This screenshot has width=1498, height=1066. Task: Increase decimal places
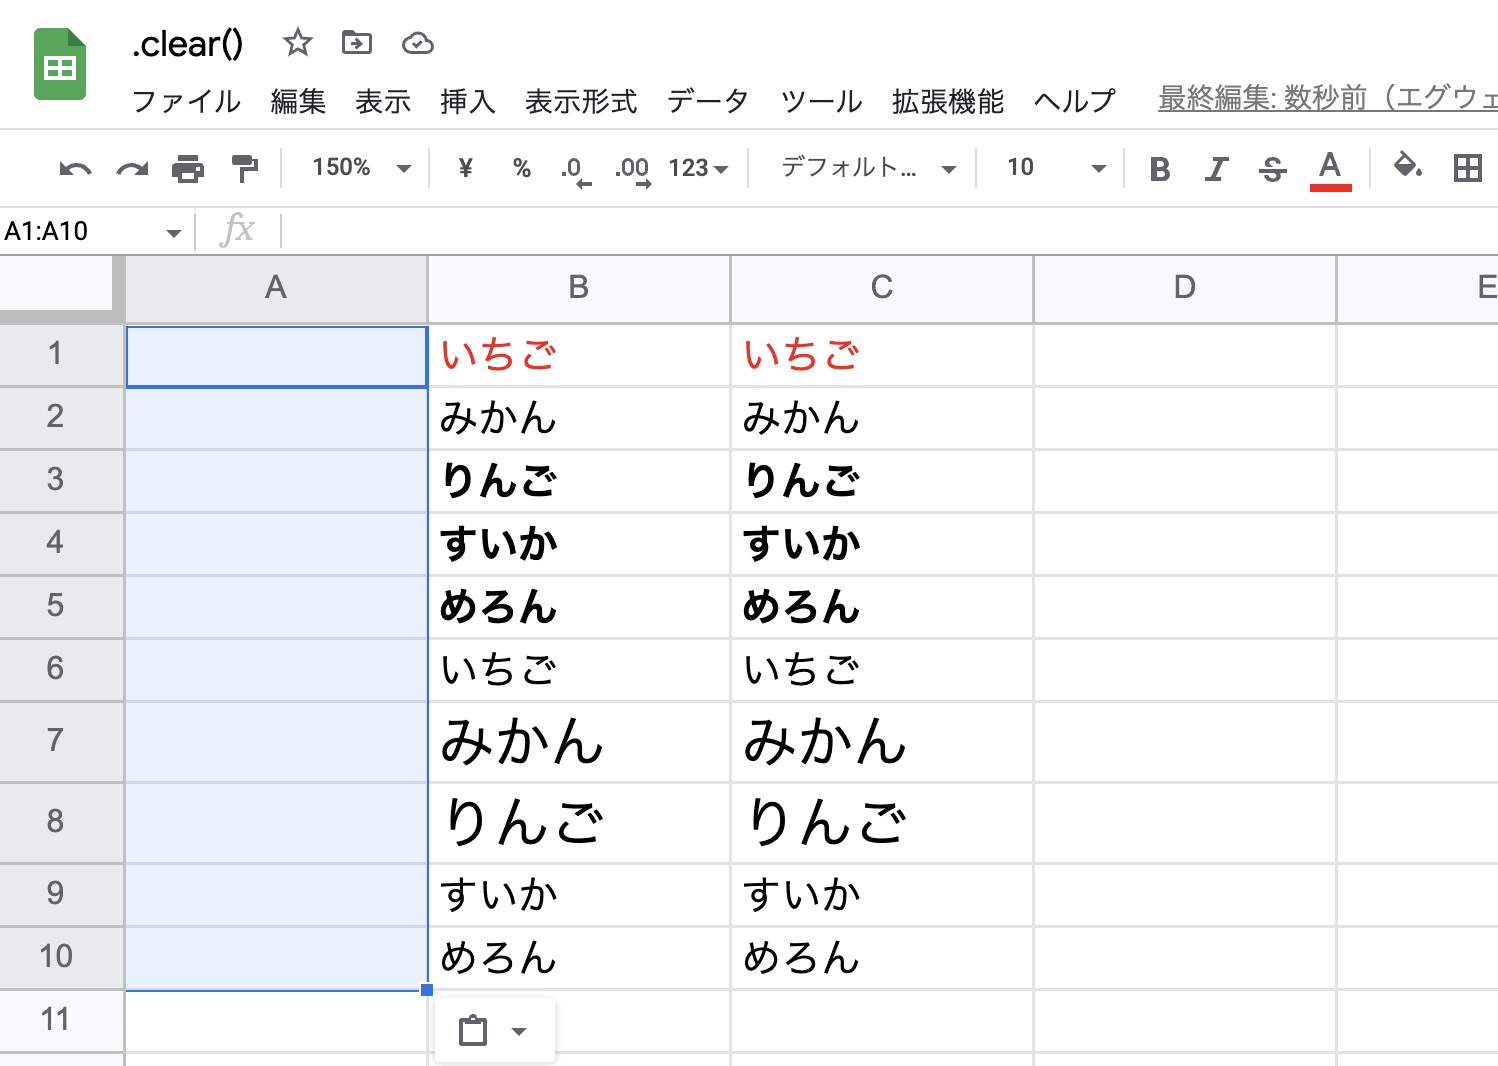633,169
